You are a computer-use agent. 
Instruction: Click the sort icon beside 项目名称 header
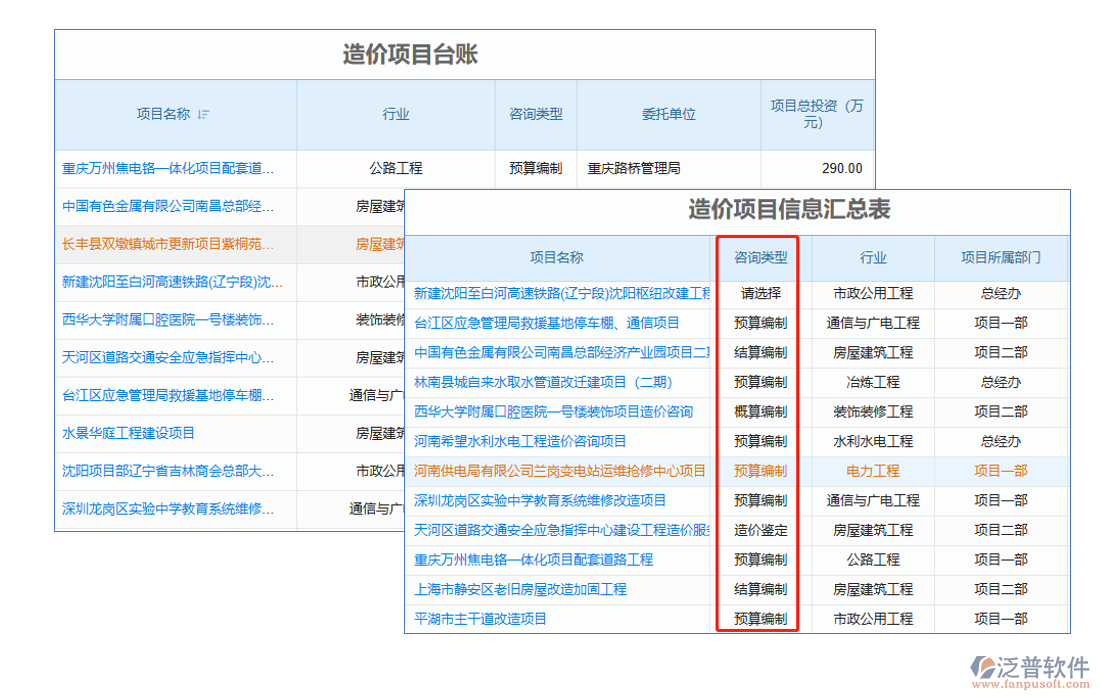point(204,115)
